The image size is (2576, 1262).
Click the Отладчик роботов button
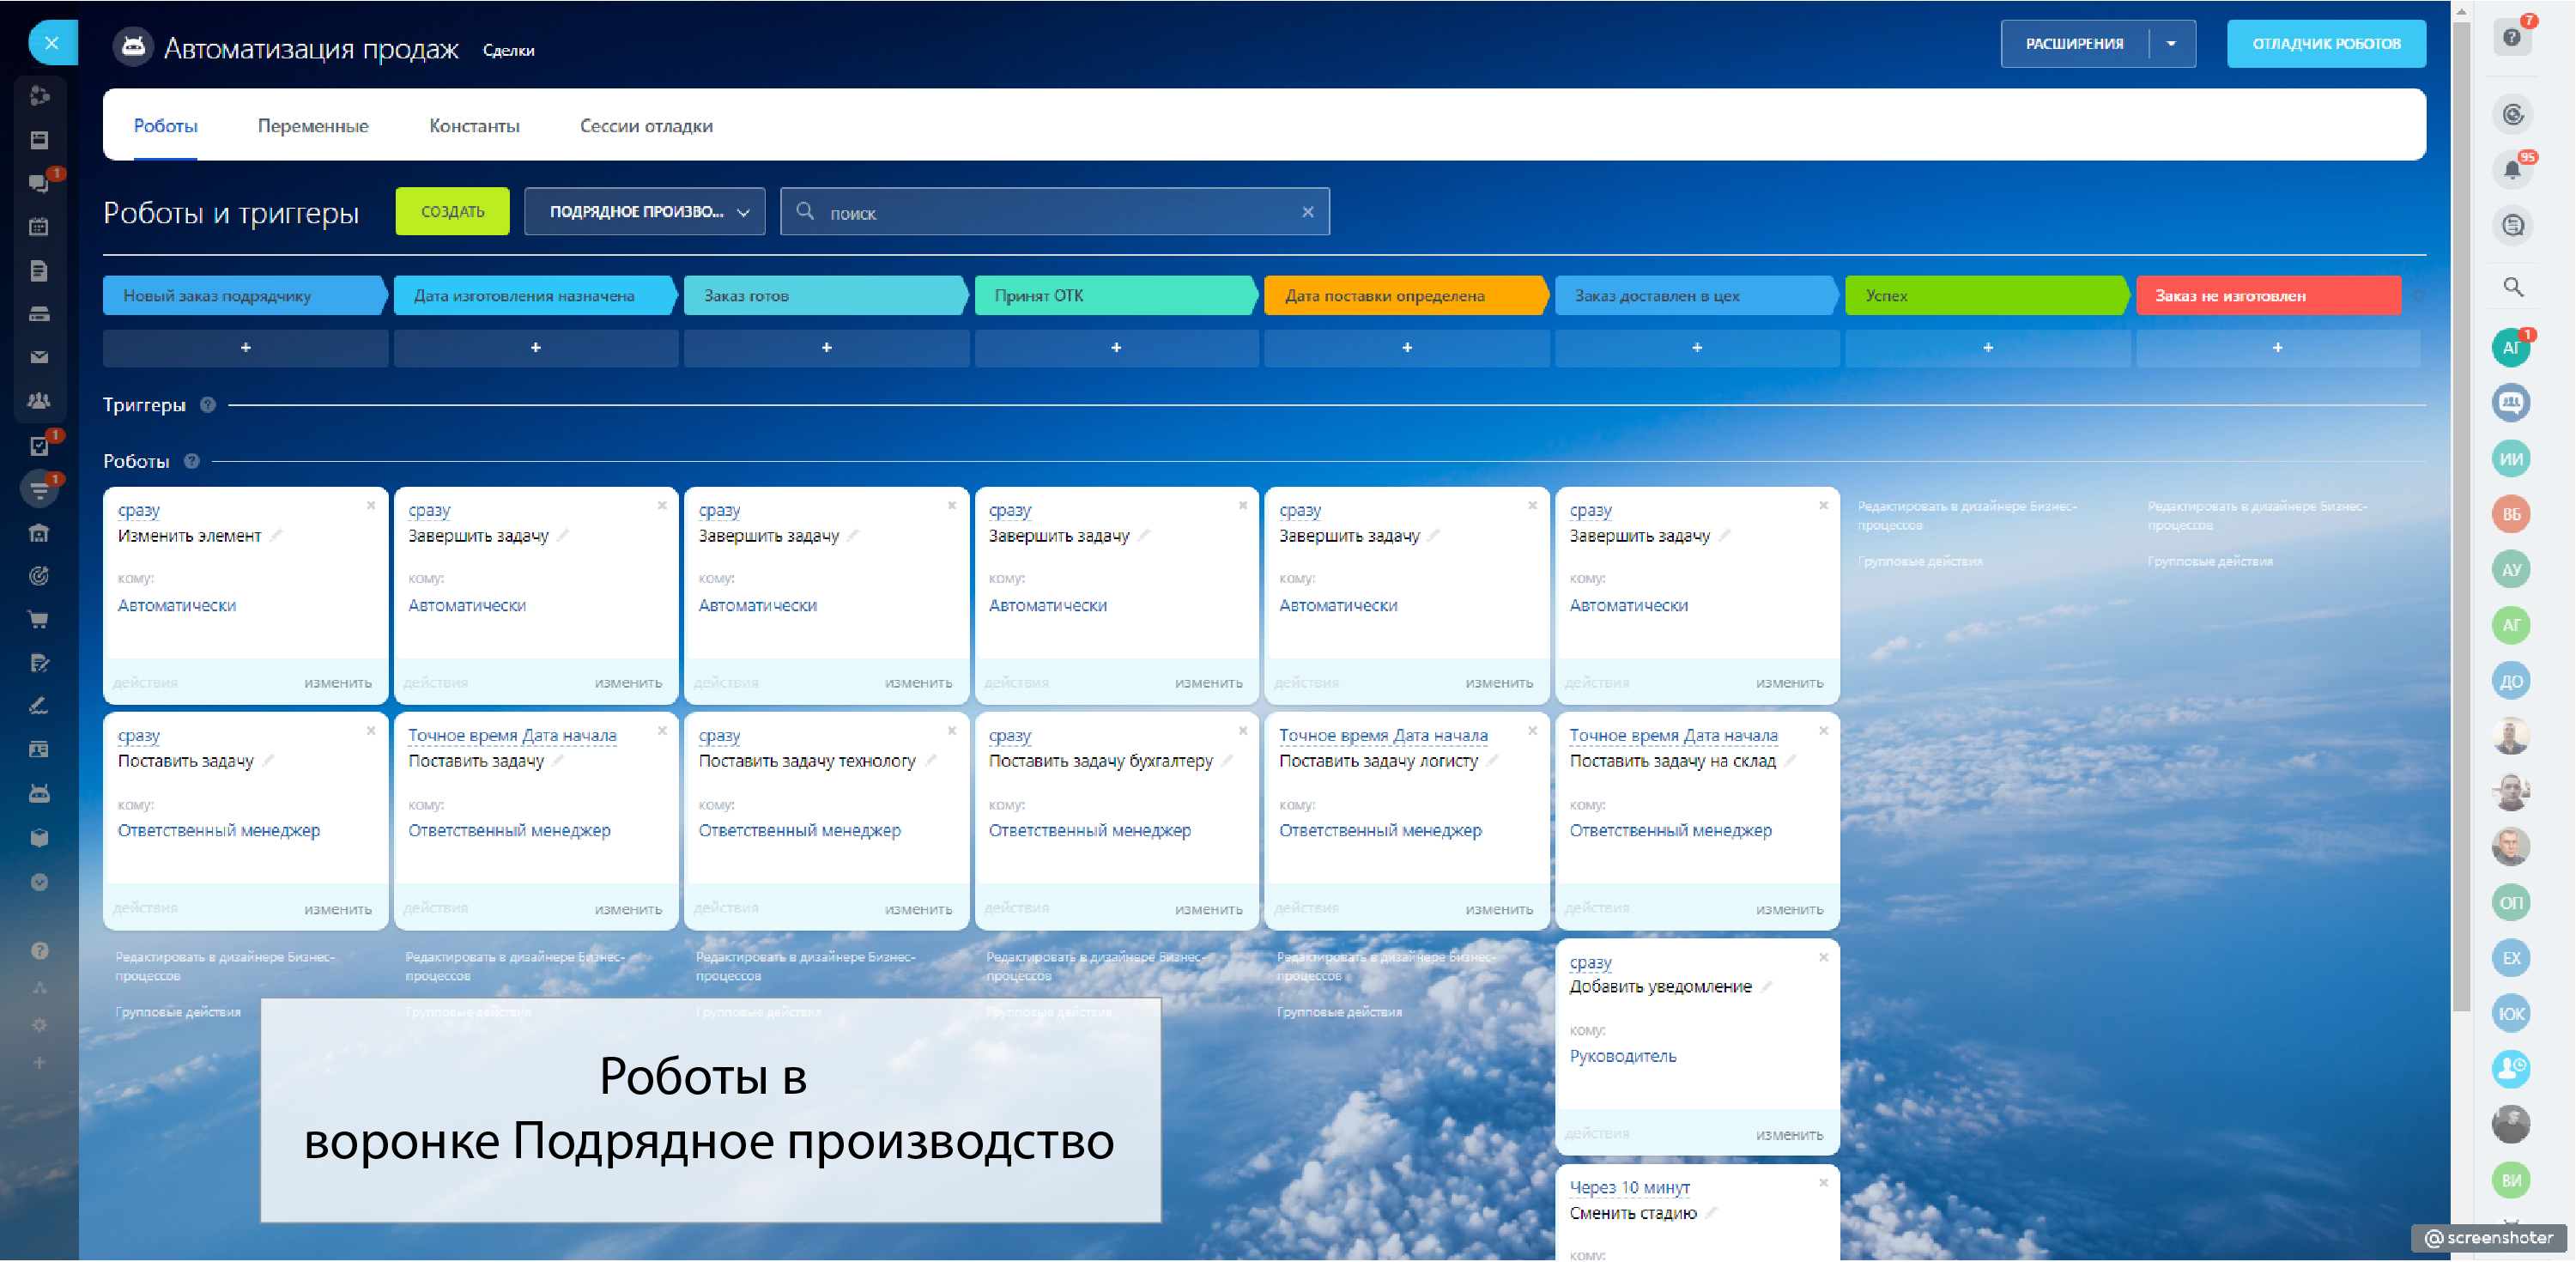point(2325,44)
